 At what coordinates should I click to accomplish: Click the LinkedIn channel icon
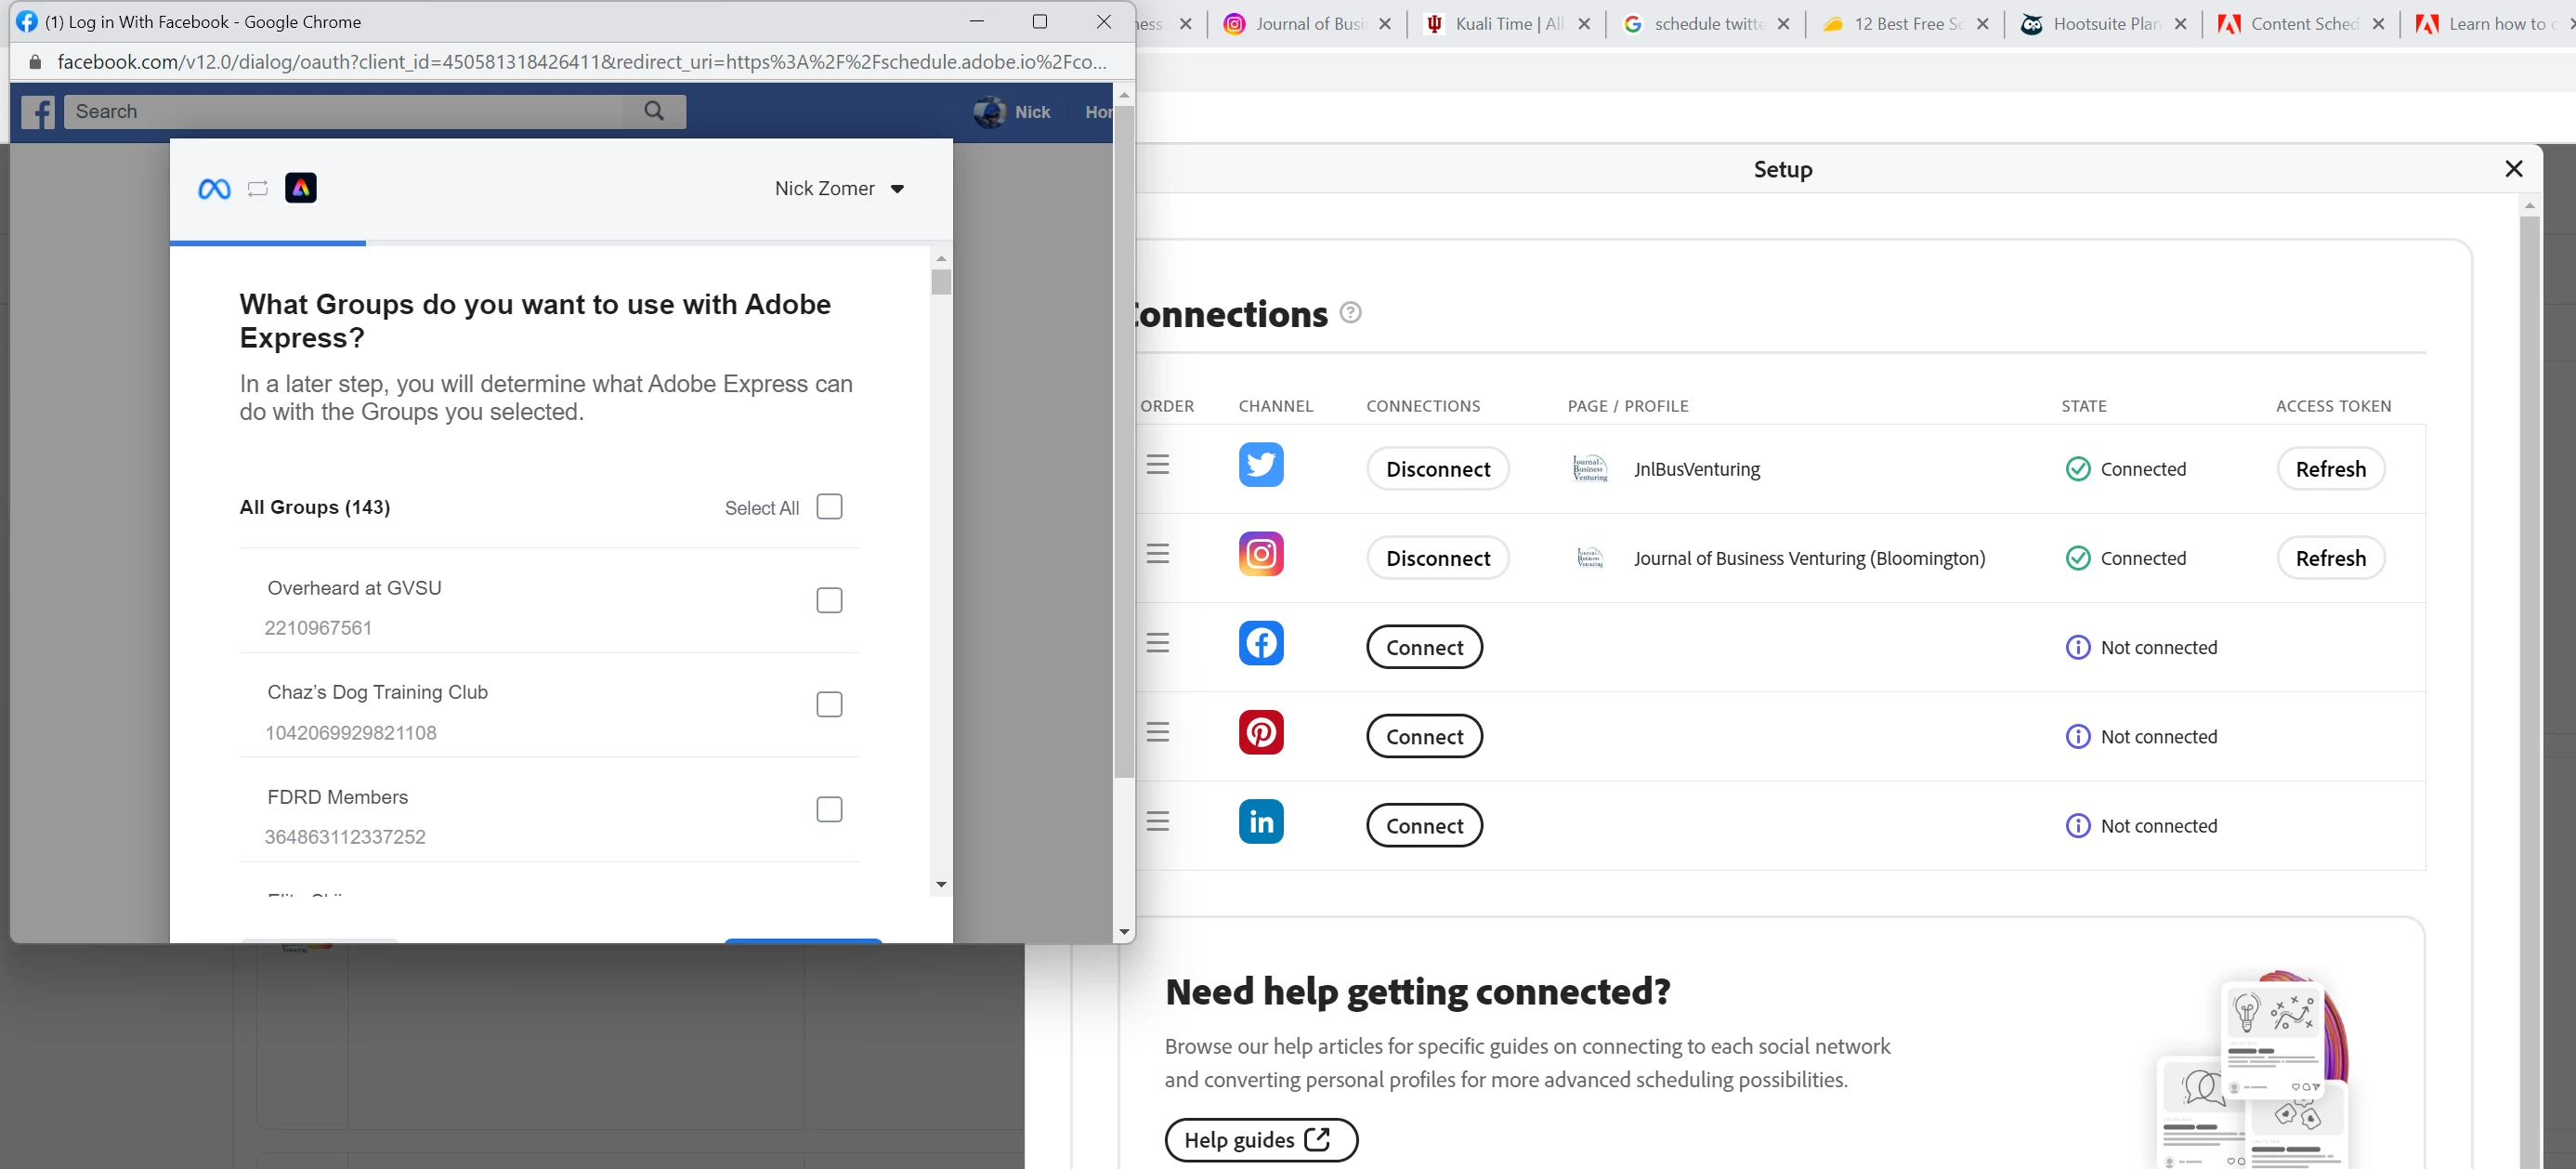click(x=1260, y=822)
